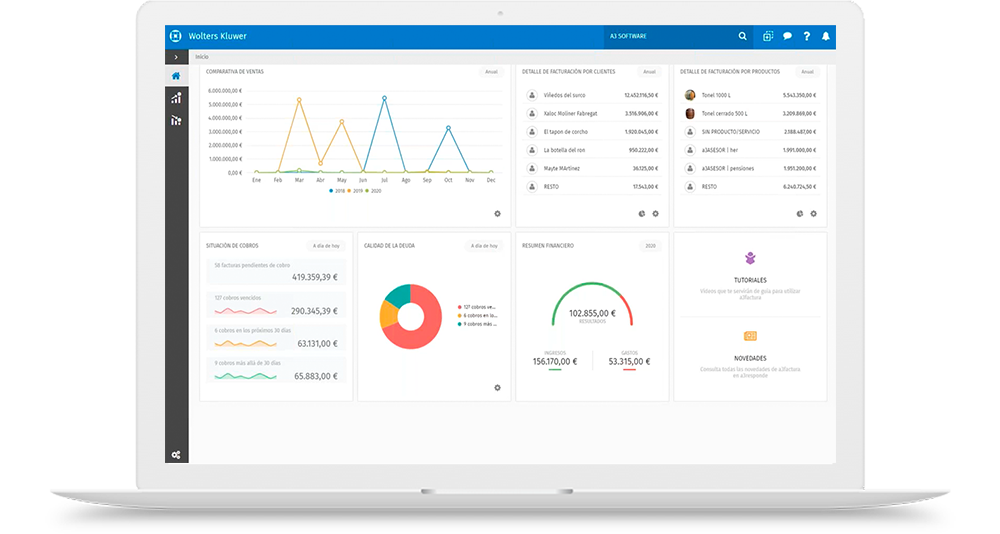Open the Home dashboard sidebar icon

point(176,76)
